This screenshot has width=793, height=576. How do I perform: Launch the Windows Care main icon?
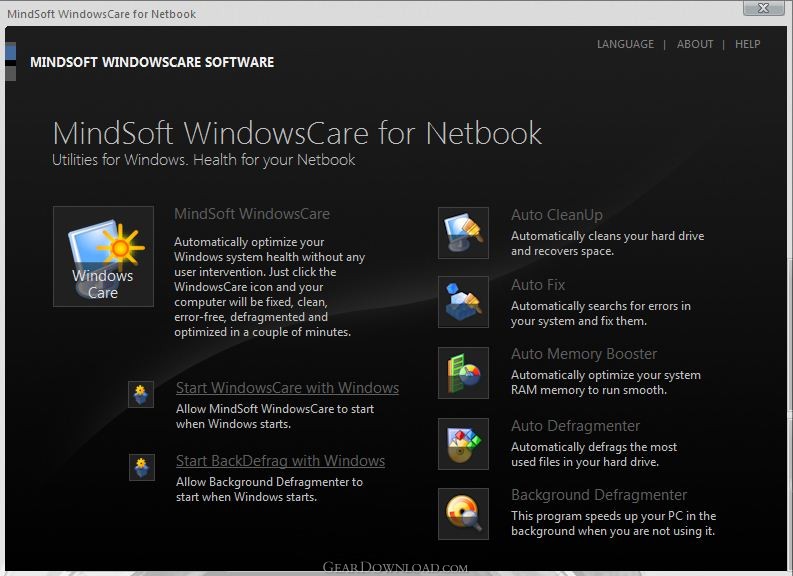[x=103, y=256]
